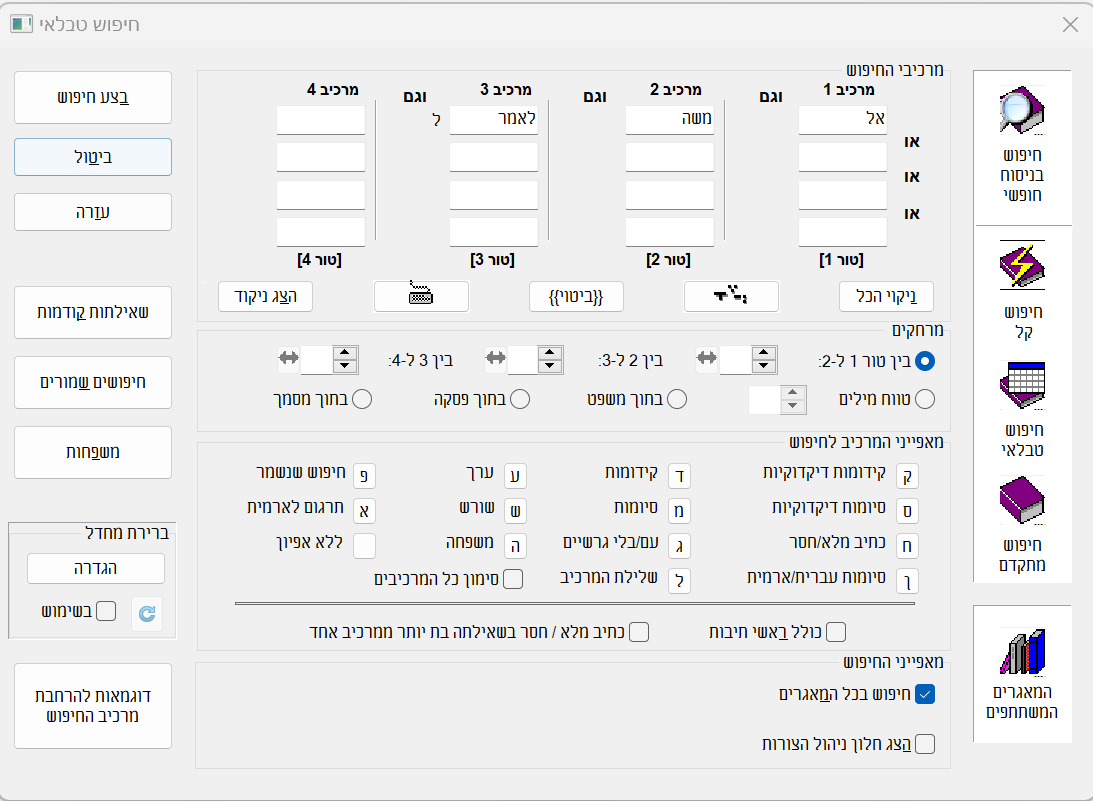Viewport: 1093px width, 801px height.
Task: Select the בתוך משפט radio button
Action: tap(677, 399)
